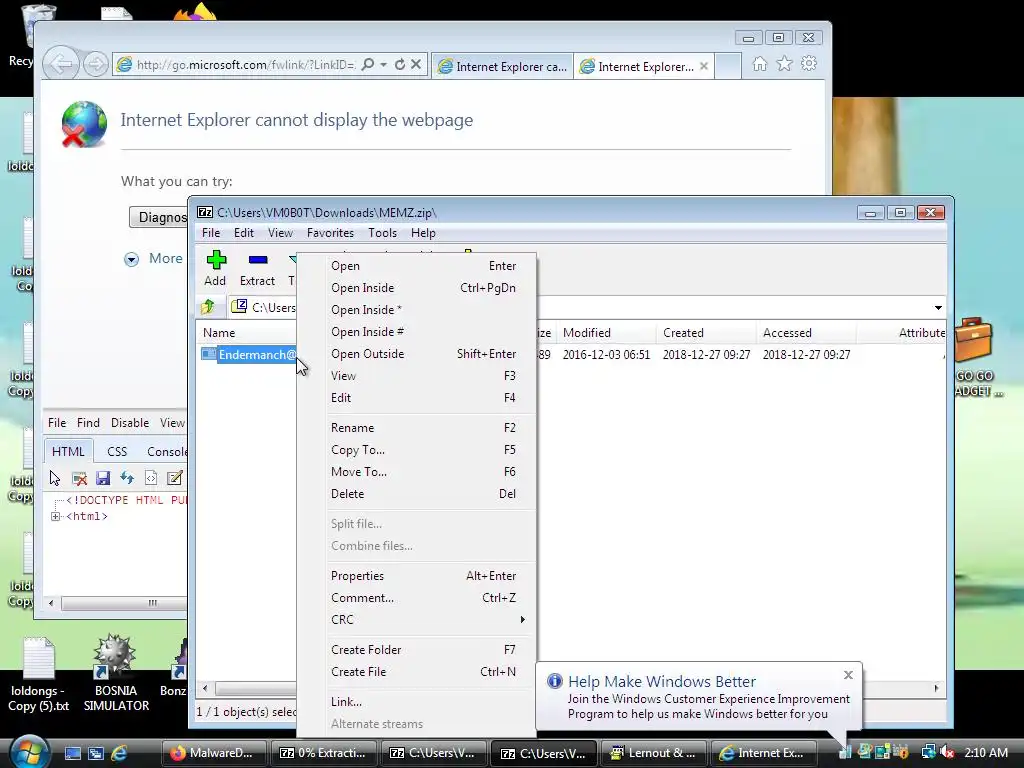The image size is (1024, 768).
Task: Refresh the Internet Explorer page
Action: [x=400, y=64]
